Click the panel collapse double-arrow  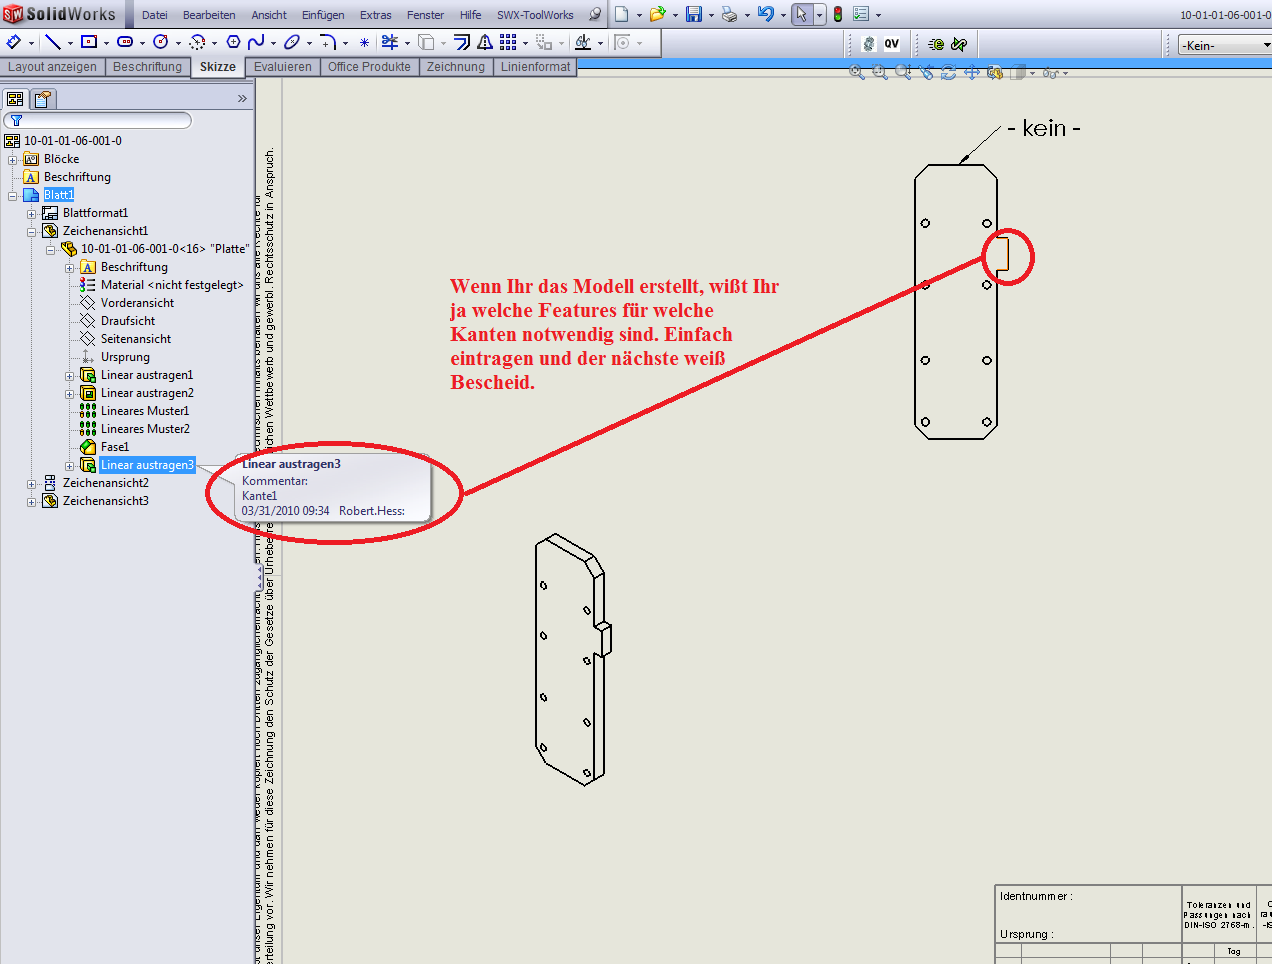[242, 99]
